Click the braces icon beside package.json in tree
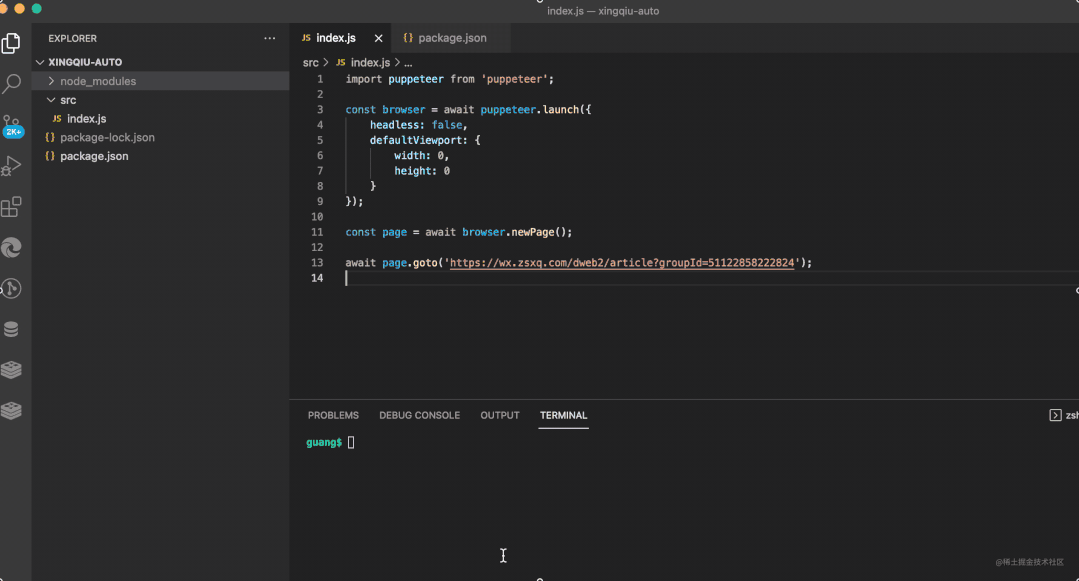The image size is (1079, 581). tap(50, 156)
